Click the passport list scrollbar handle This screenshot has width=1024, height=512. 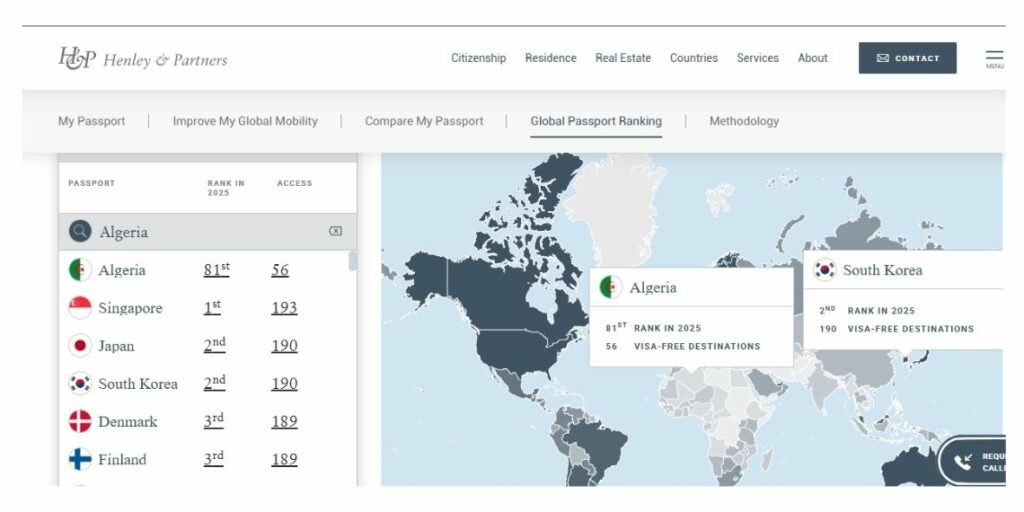(x=353, y=261)
